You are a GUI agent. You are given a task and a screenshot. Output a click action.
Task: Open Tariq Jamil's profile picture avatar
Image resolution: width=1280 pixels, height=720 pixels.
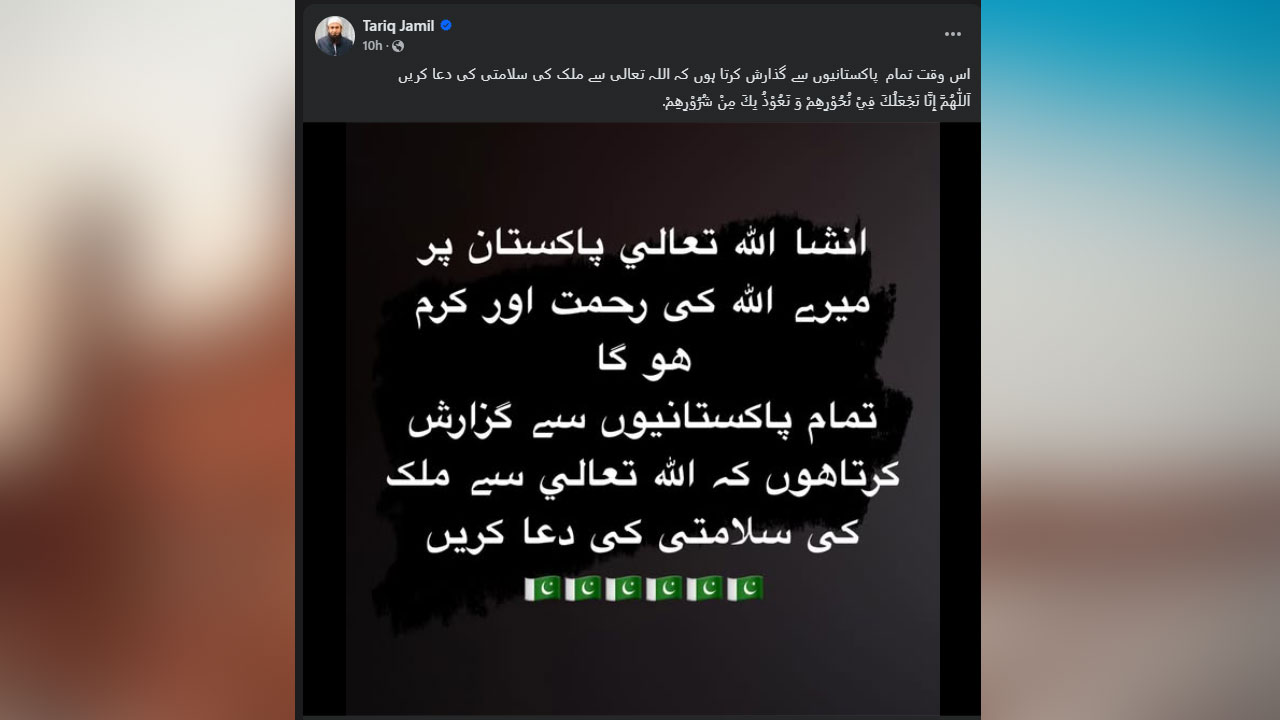pos(335,35)
